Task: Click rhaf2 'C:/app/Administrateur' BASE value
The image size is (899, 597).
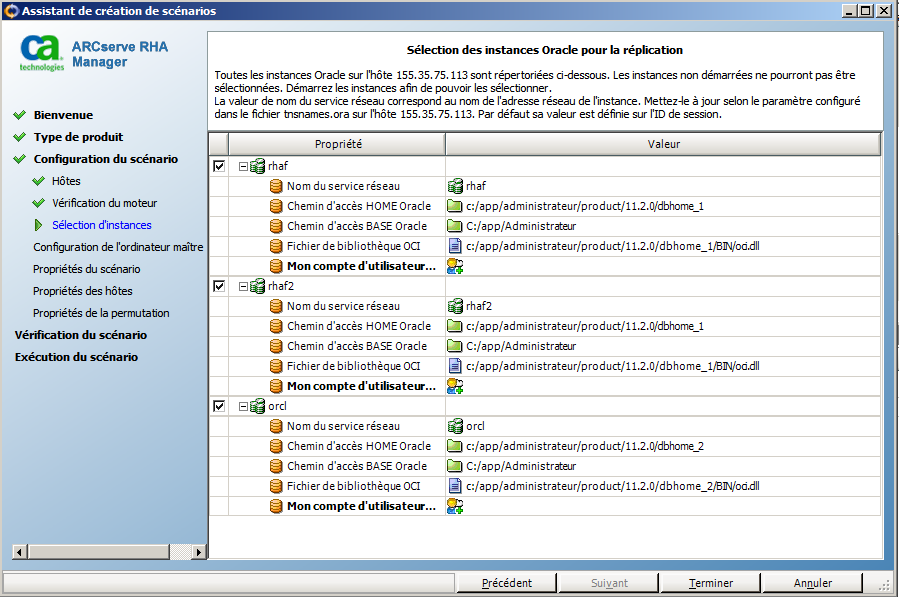Action: (521, 346)
